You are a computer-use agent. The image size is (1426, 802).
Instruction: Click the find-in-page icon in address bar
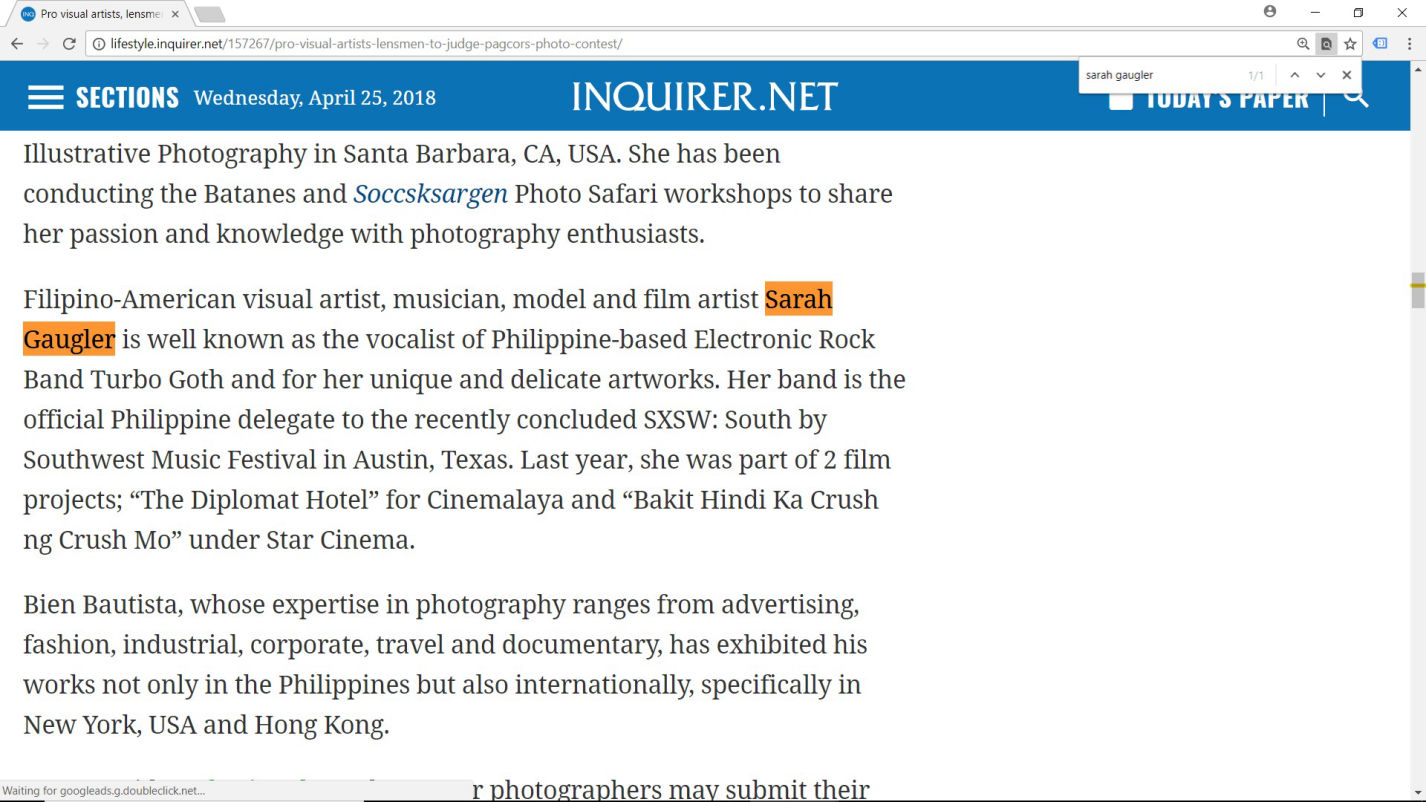point(1326,44)
